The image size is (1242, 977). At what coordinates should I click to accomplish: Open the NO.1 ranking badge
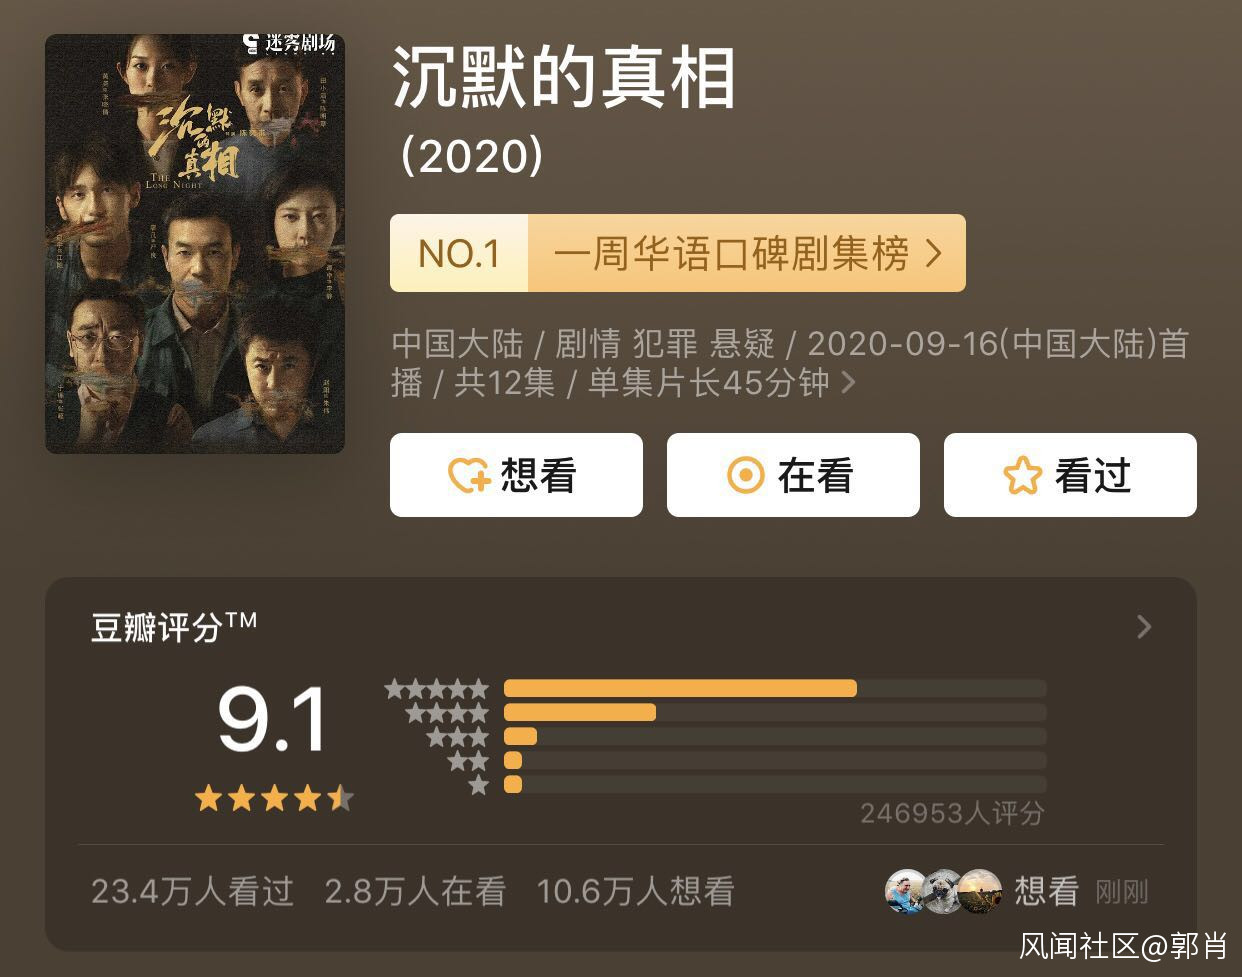tap(459, 254)
